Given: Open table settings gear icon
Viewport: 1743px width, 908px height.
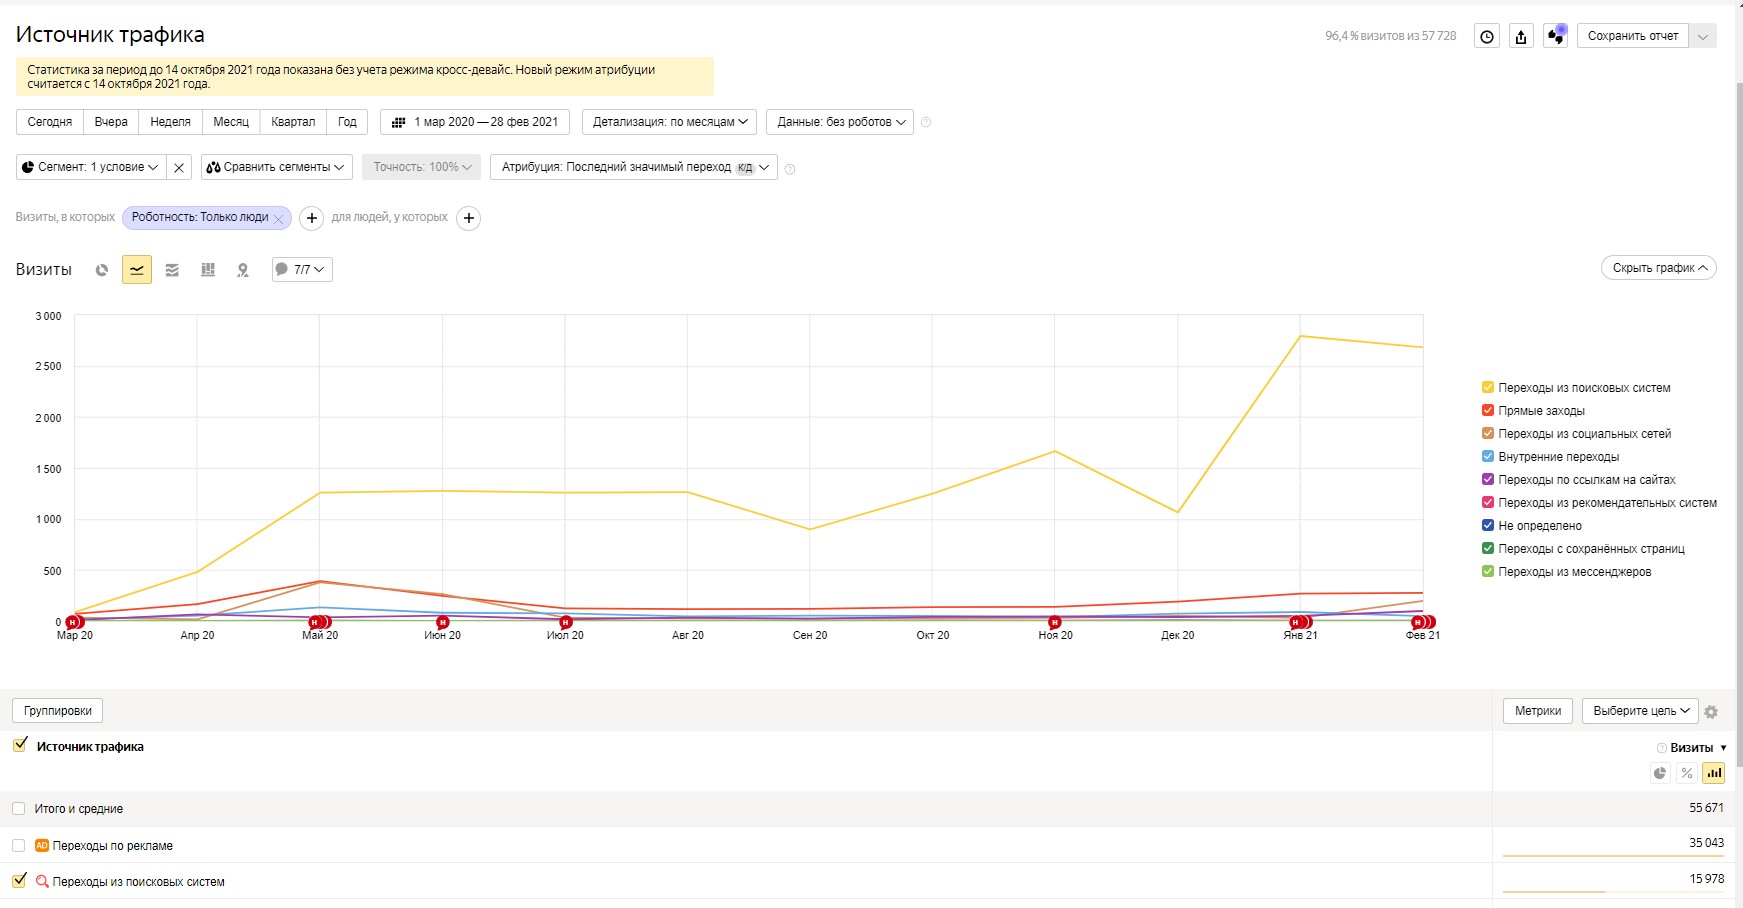Looking at the screenshot, I should click(1711, 712).
